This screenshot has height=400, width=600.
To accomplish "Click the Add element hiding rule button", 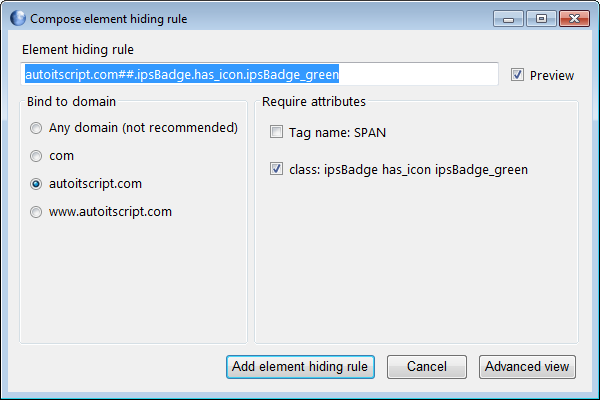I will (x=300, y=367).
